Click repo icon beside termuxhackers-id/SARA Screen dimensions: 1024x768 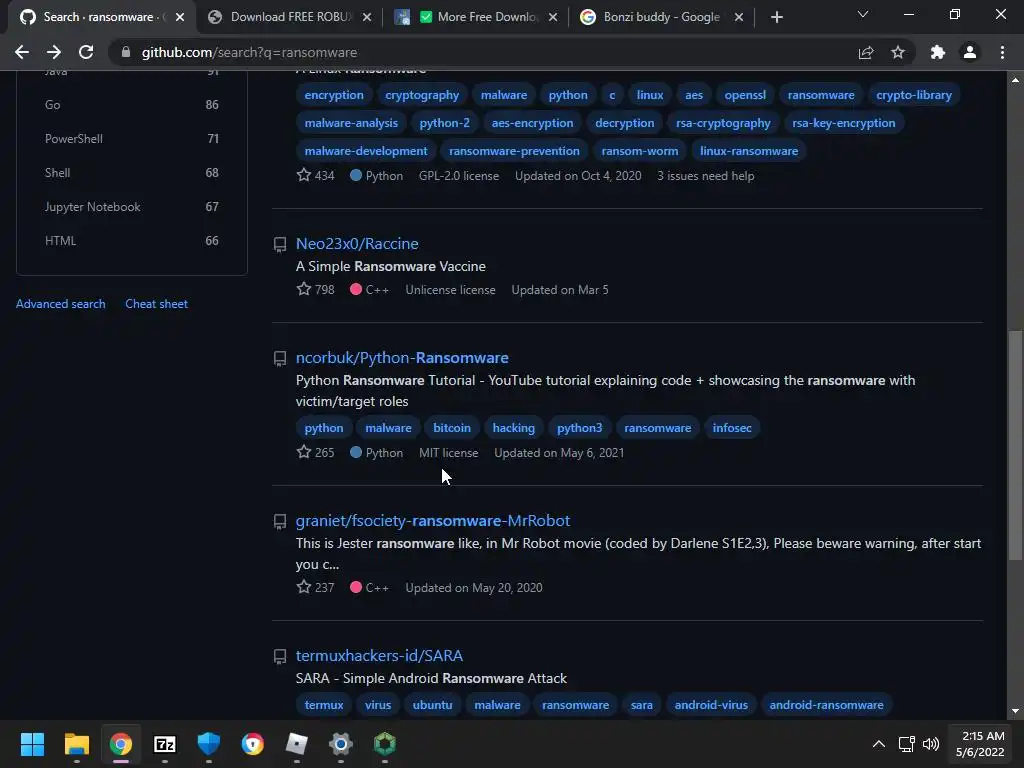280,656
